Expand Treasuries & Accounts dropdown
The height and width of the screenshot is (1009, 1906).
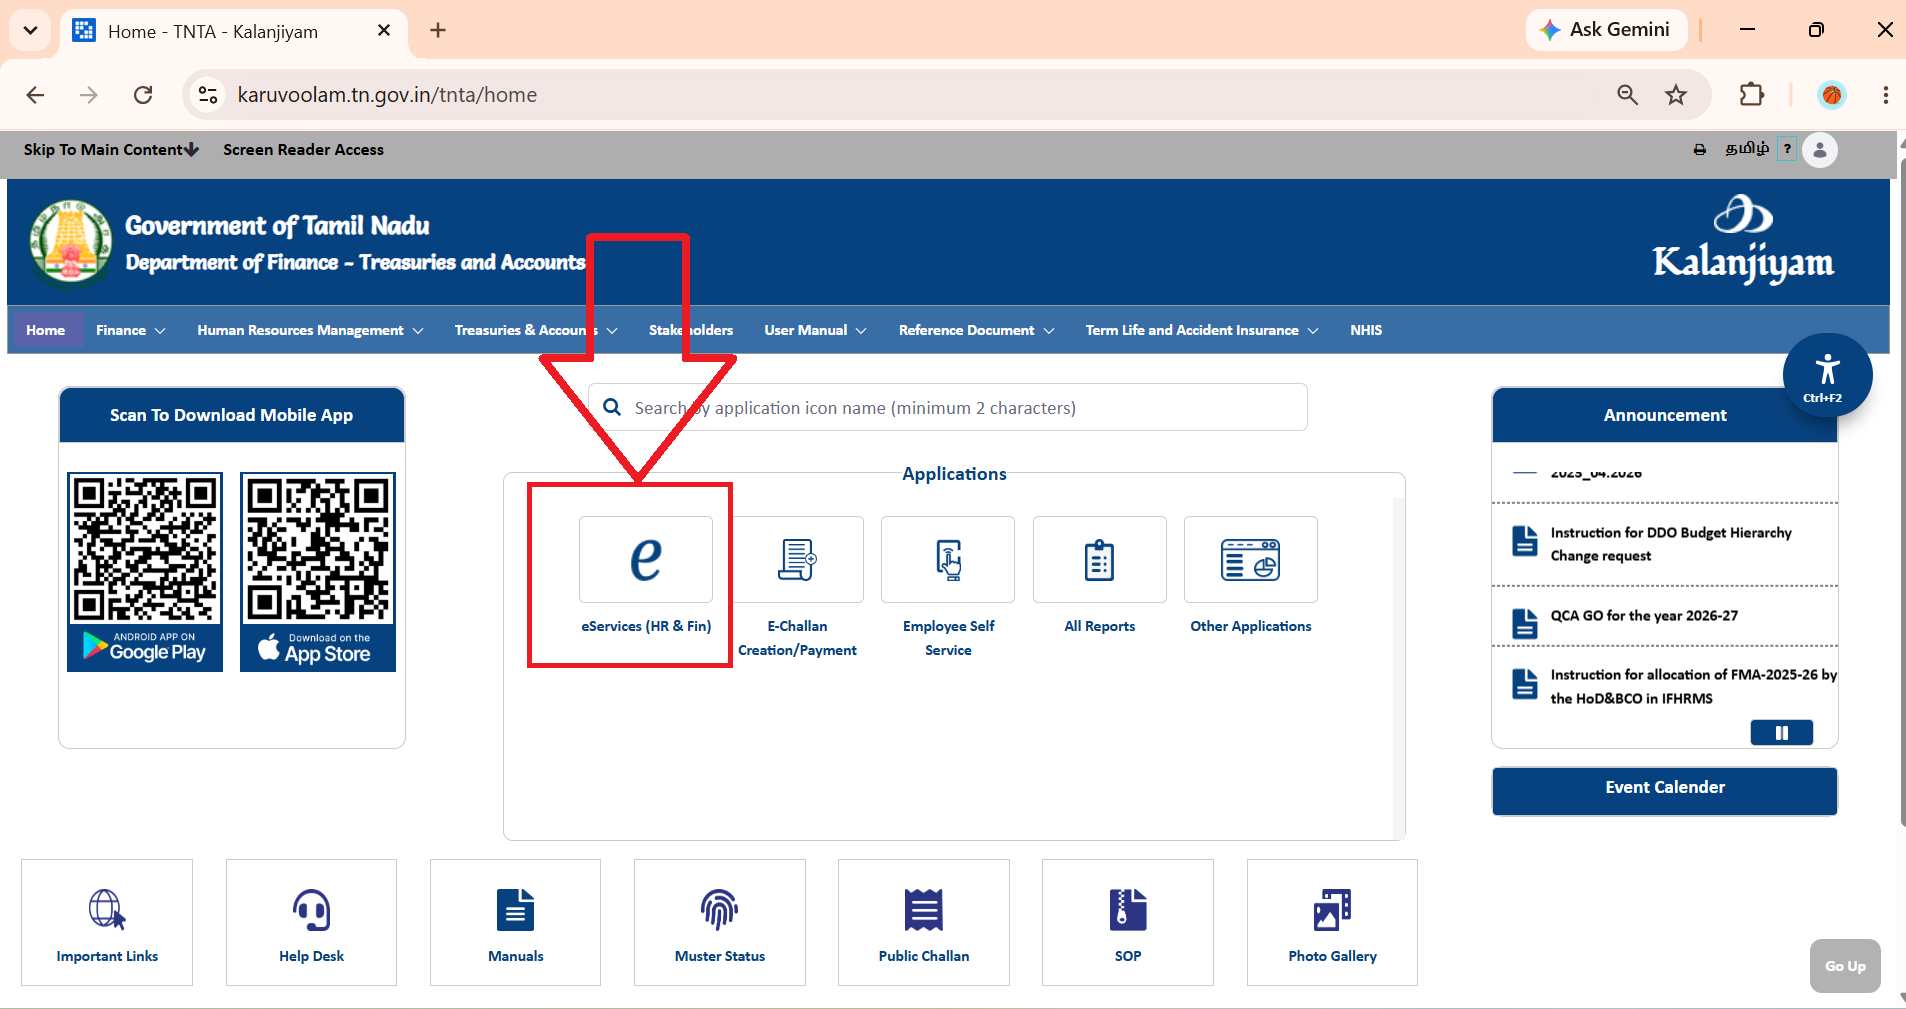(536, 330)
